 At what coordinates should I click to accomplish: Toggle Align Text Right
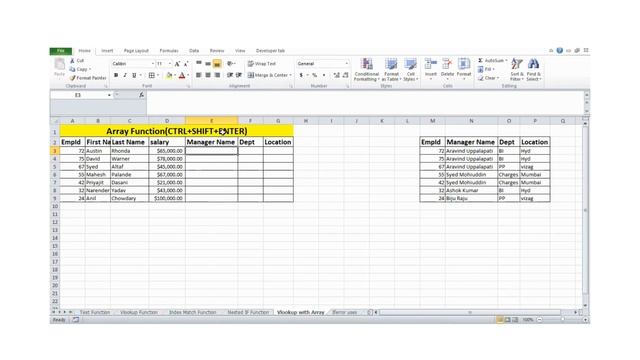(x=217, y=75)
